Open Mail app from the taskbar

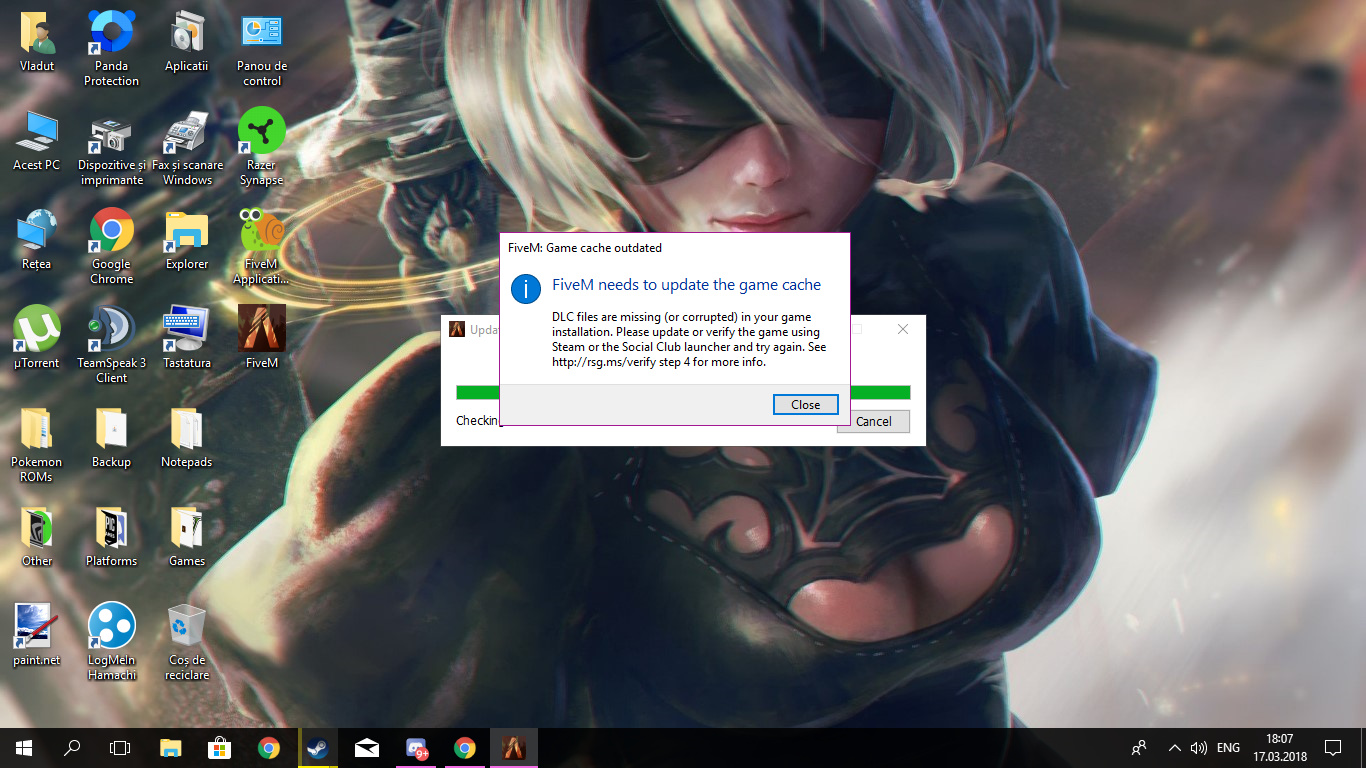click(x=367, y=748)
